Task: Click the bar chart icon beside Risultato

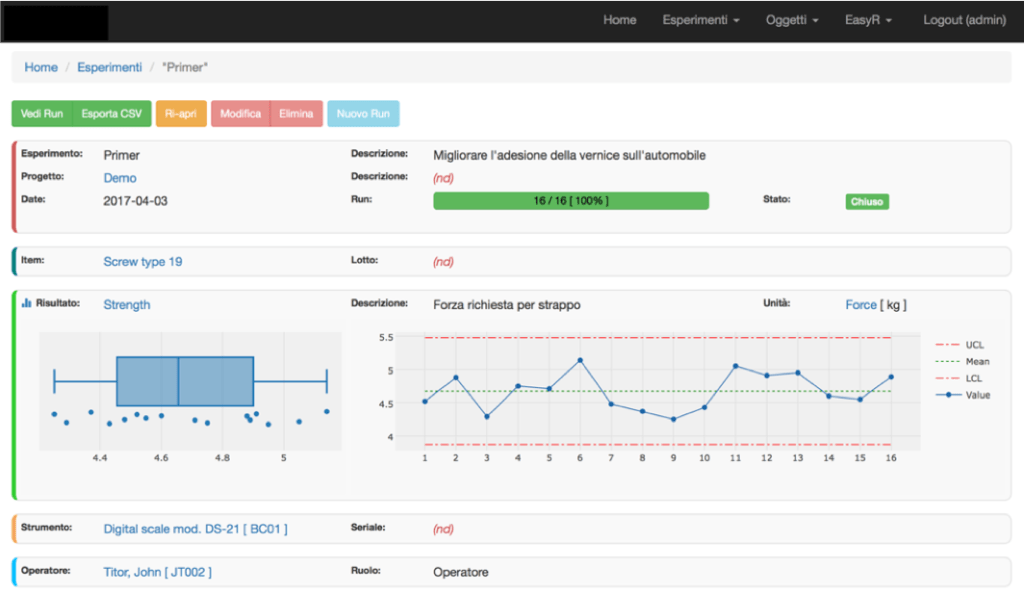Action: coord(27,303)
